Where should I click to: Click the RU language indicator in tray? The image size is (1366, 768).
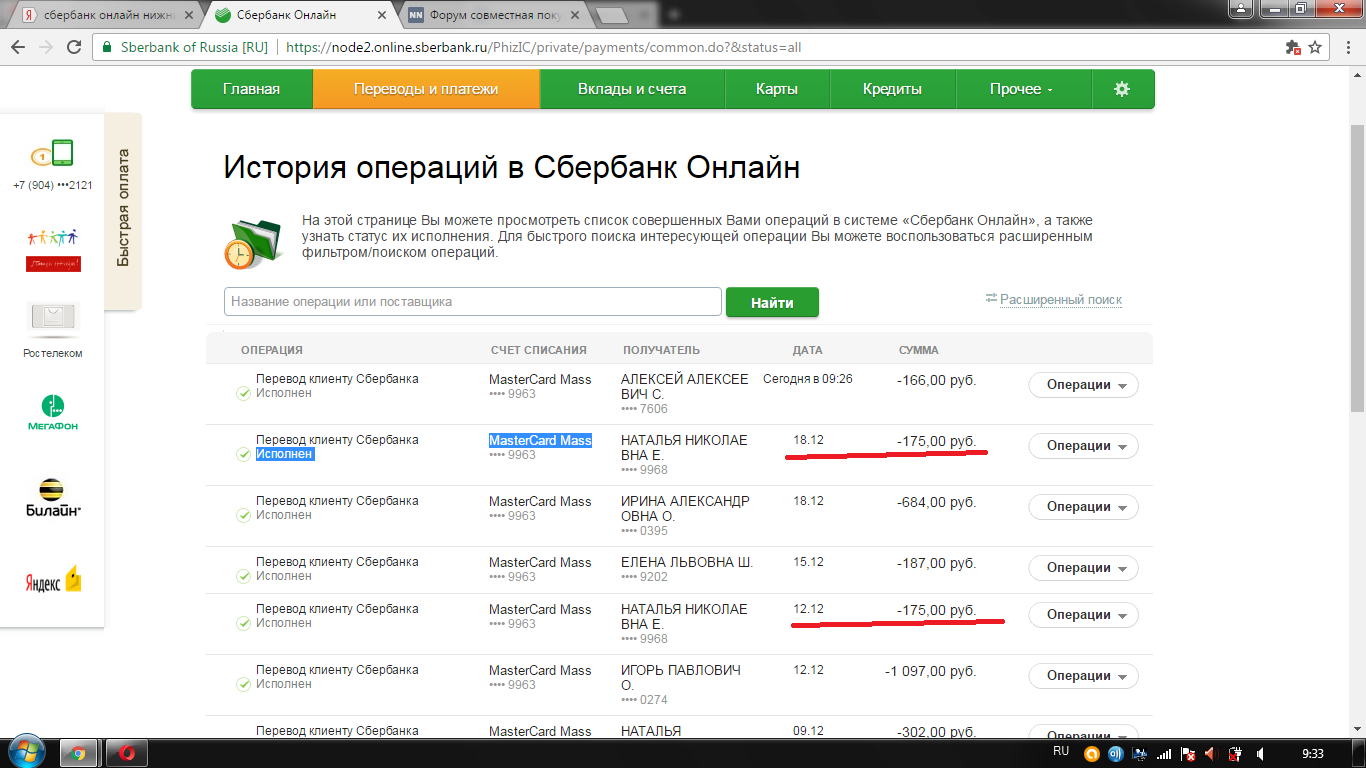pyautogui.click(x=1061, y=751)
